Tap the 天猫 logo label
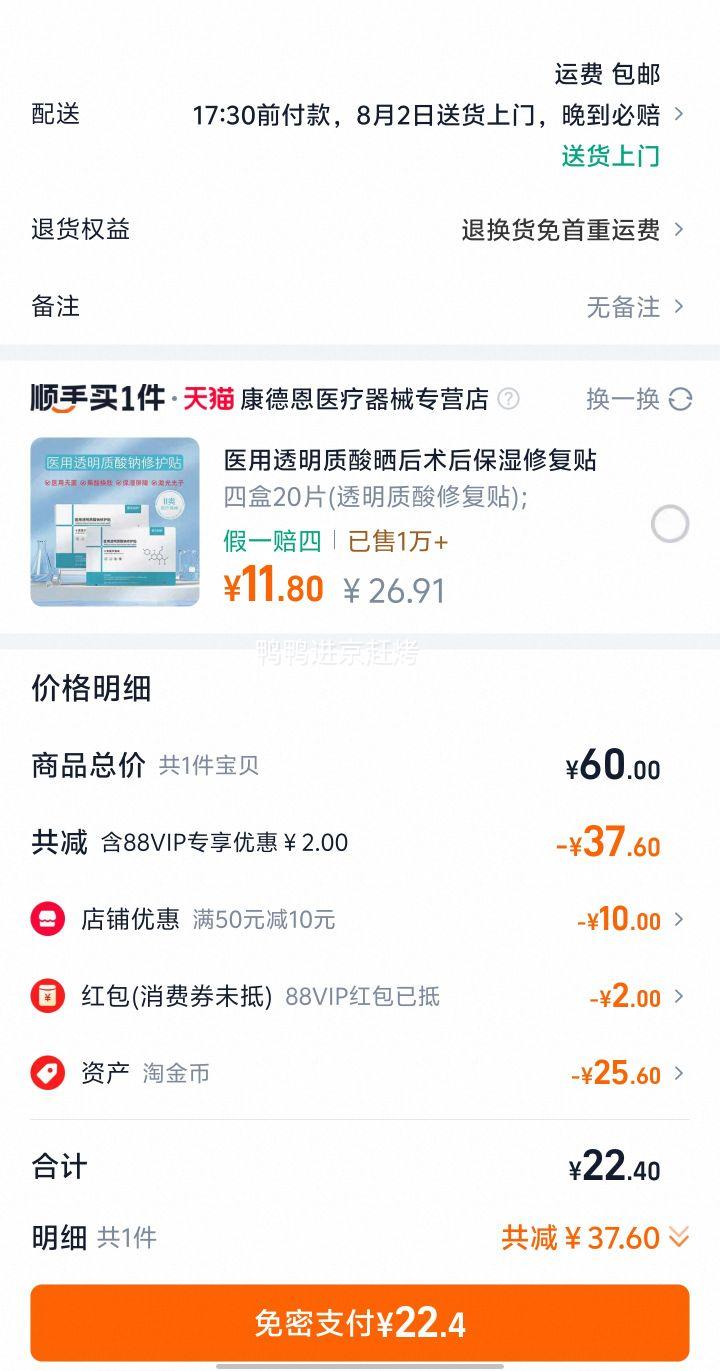Viewport: 720px width, 1371px height. pyautogui.click(x=208, y=399)
